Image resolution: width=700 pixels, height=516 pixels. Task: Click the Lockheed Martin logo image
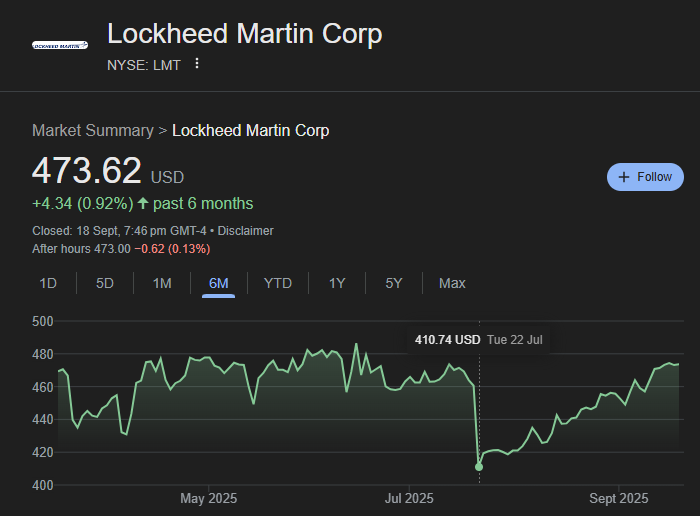click(x=60, y=45)
